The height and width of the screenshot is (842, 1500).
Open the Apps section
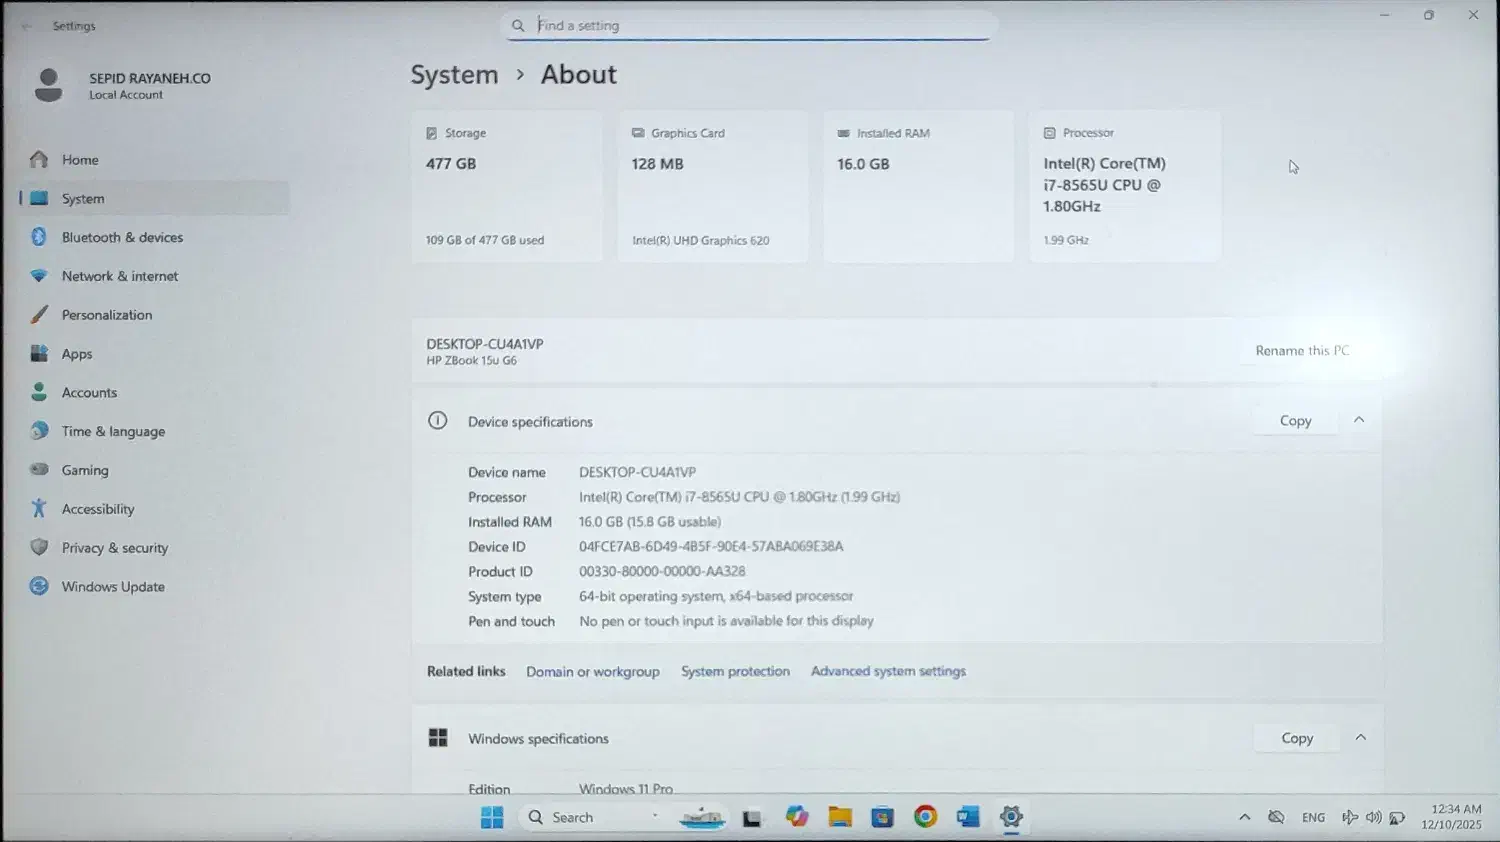pos(77,353)
